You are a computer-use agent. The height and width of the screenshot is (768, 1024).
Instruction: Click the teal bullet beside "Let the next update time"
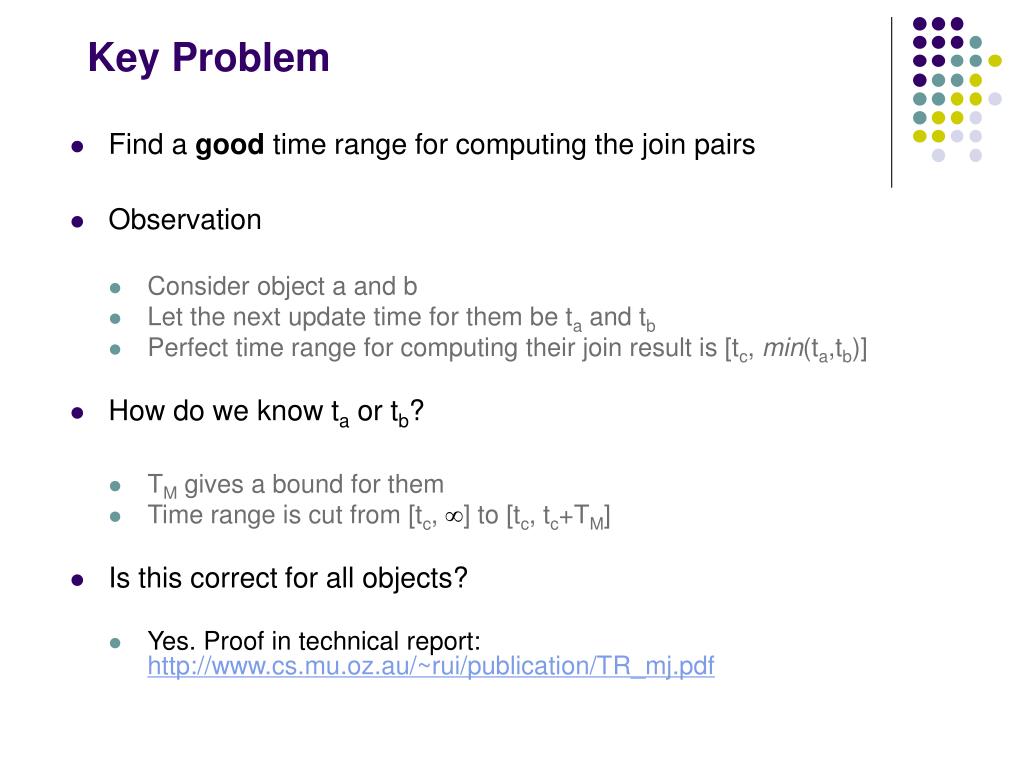click(x=116, y=319)
